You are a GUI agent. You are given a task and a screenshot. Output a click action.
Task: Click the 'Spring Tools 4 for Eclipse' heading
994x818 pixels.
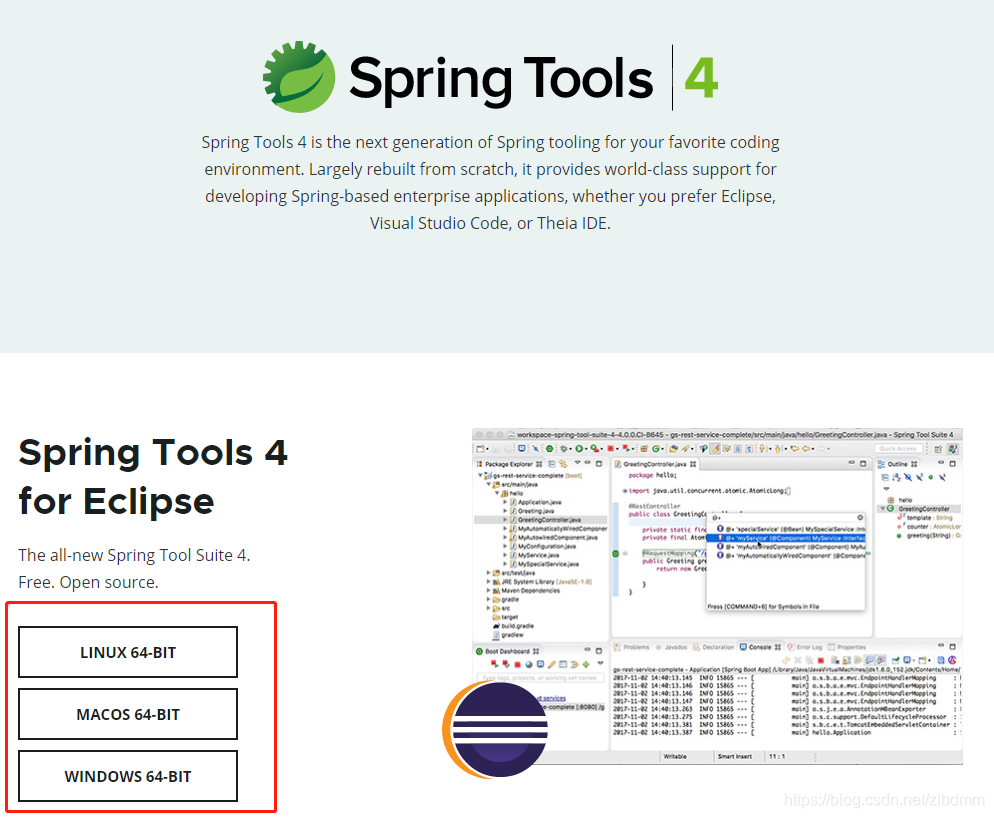(153, 477)
